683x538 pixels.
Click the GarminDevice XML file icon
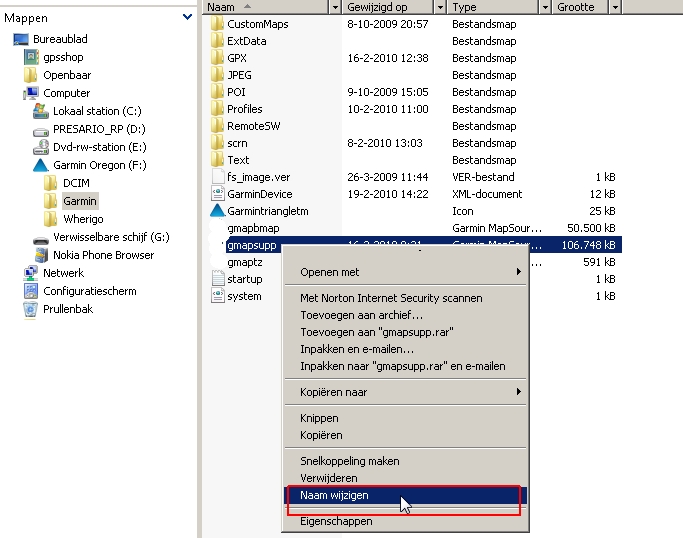click(217, 194)
